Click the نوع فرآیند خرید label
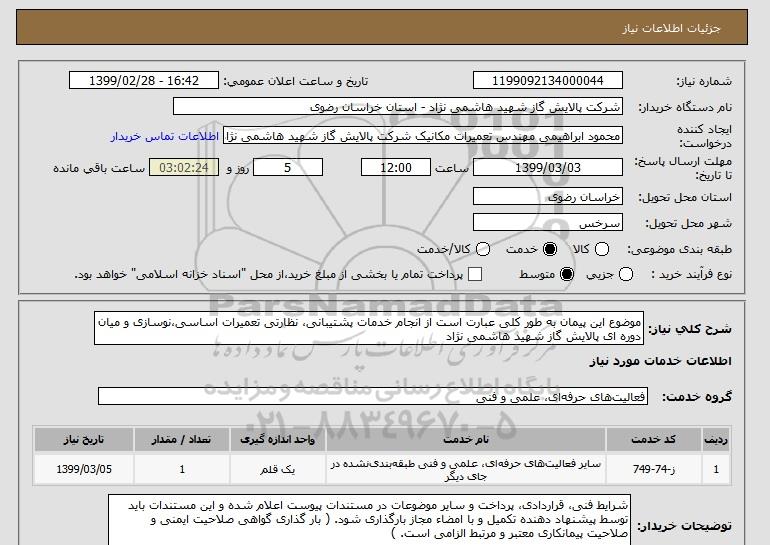Screen dimensions: 770x545 tap(691, 274)
